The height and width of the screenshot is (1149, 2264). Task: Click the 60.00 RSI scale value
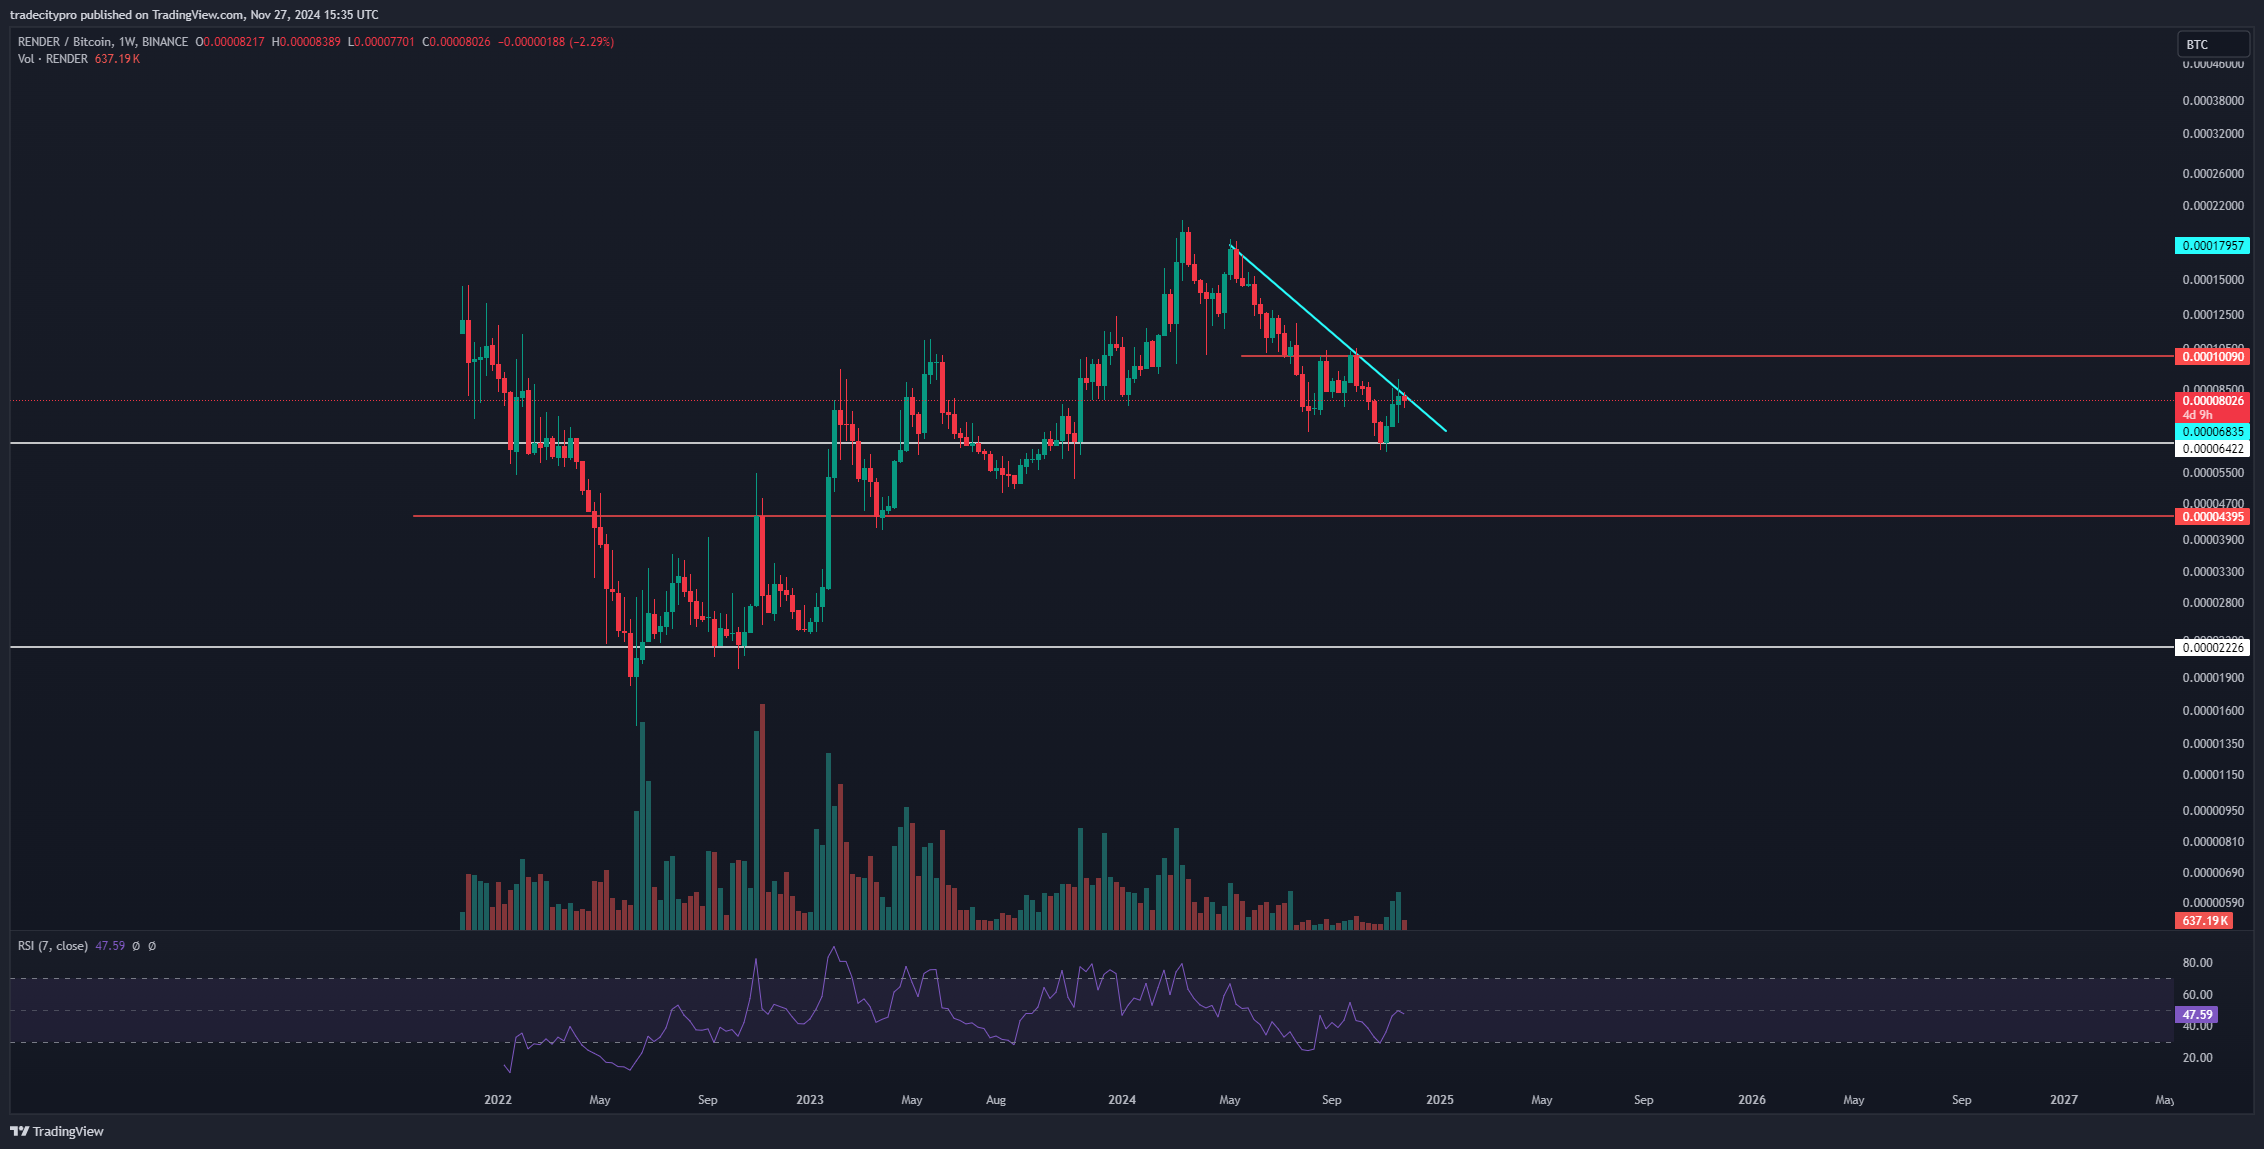pos(2197,995)
